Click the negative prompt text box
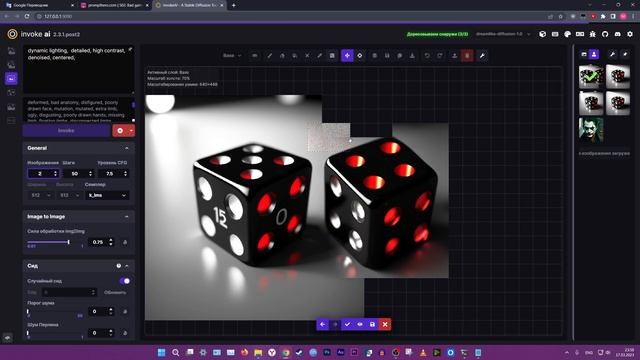This screenshot has width=640, height=360. pyautogui.click(x=78, y=110)
